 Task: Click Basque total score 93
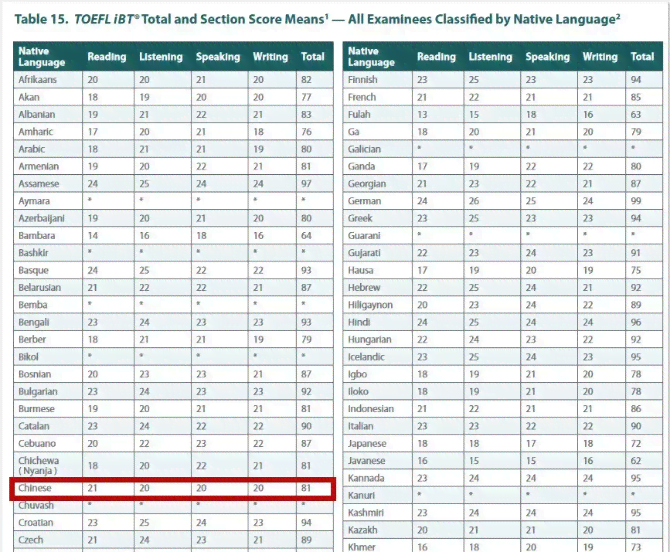[x=306, y=270]
